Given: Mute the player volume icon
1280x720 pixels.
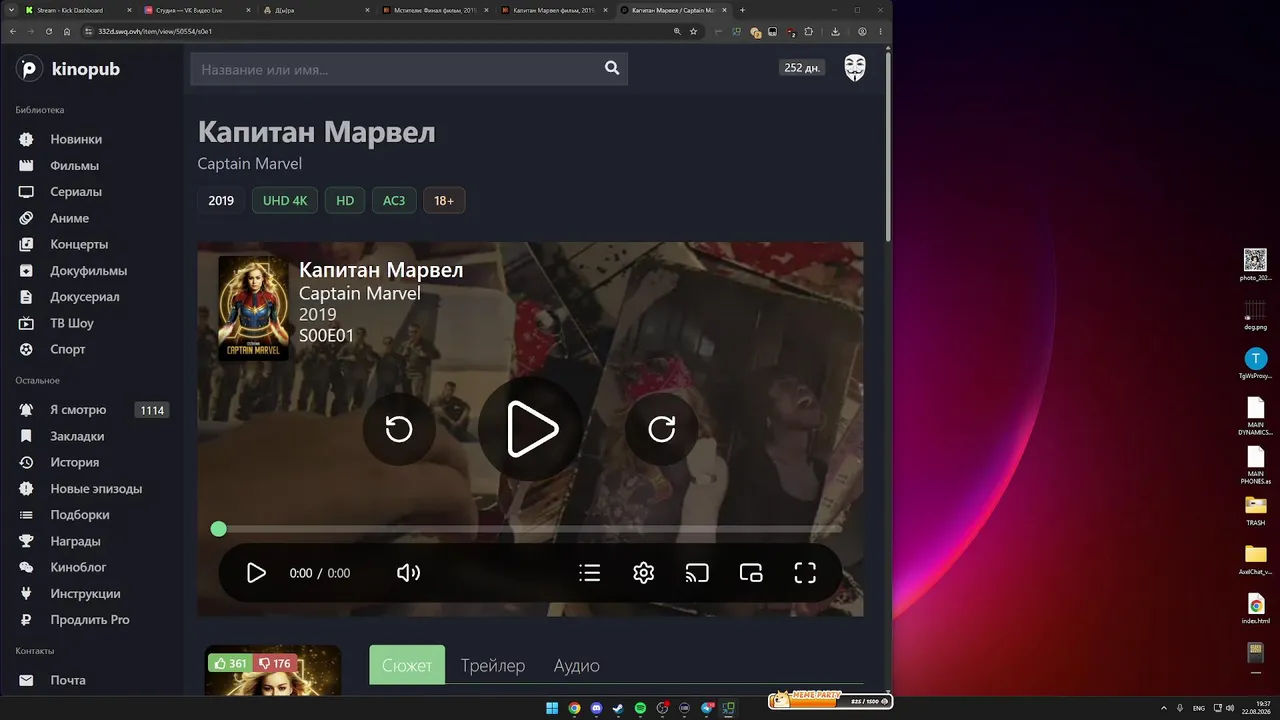Looking at the screenshot, I should click(408, 573).
